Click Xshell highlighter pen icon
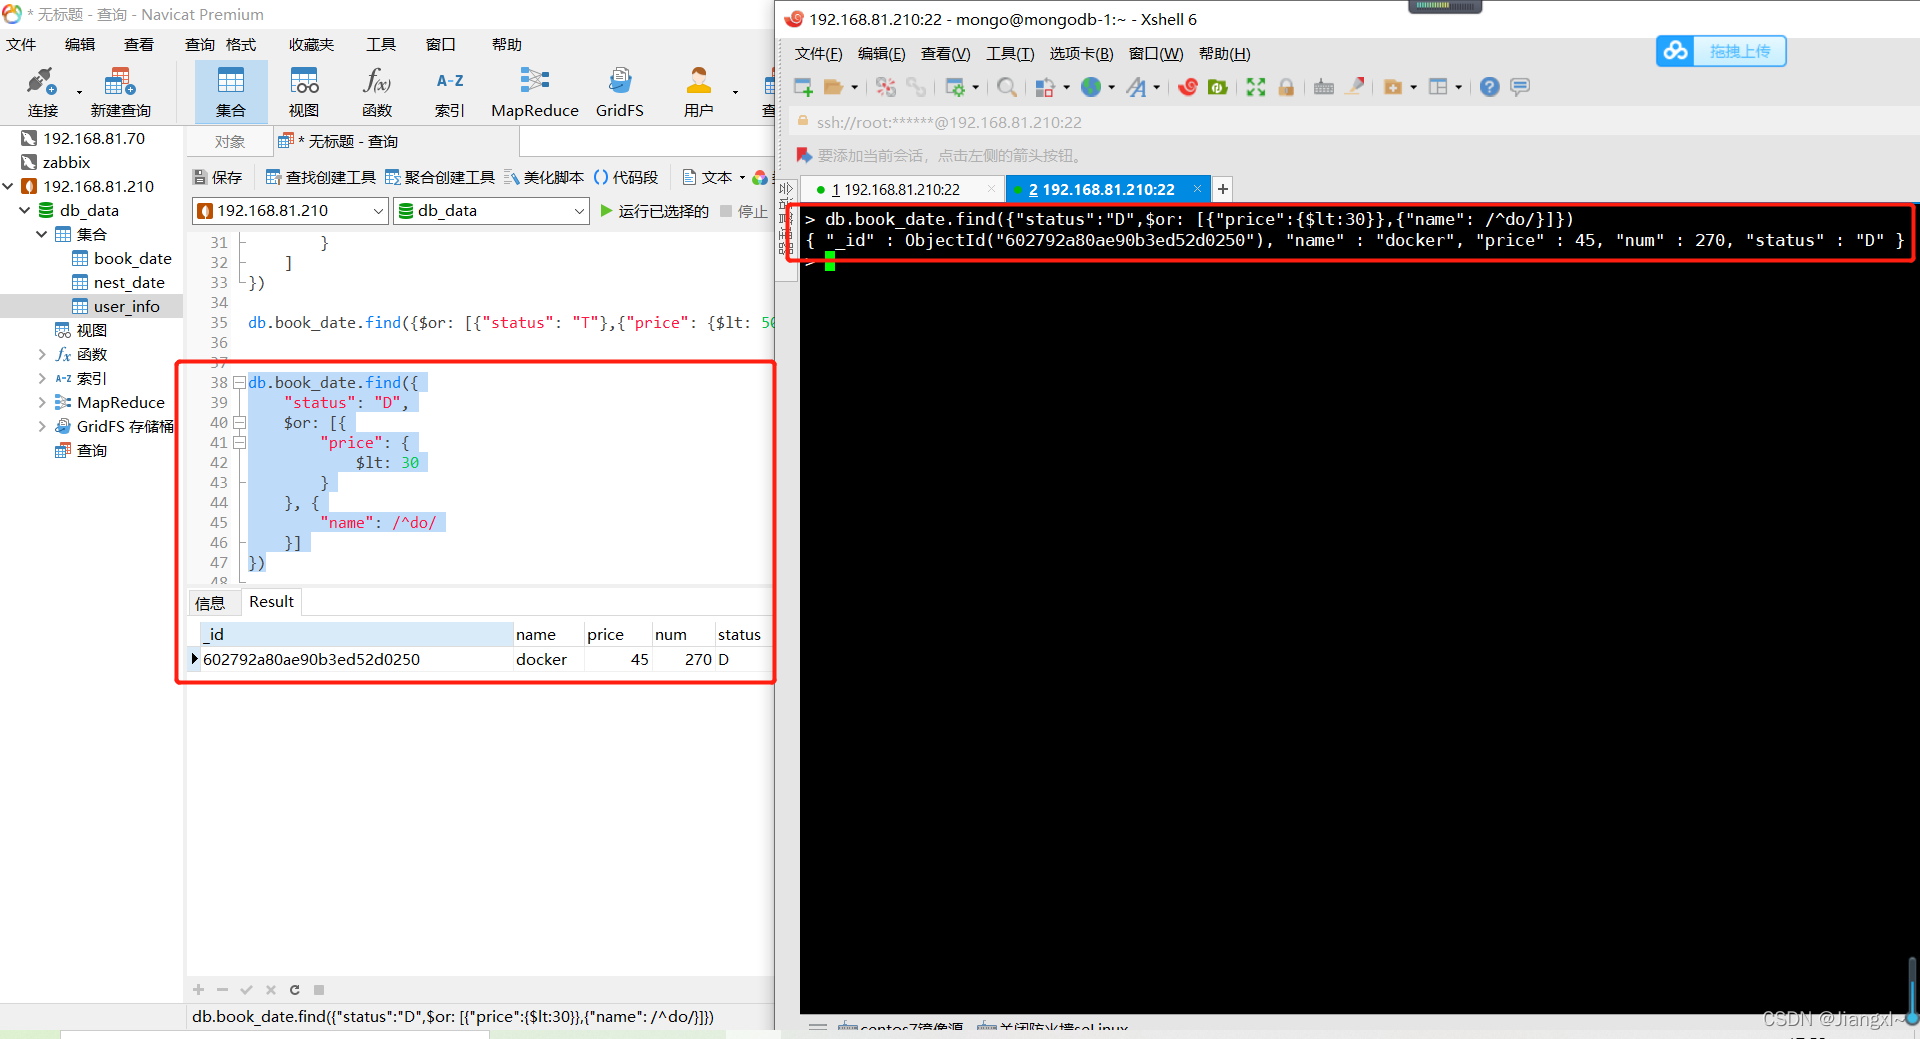This screenshot has height=1039, width=1920. click(1354, 87)
